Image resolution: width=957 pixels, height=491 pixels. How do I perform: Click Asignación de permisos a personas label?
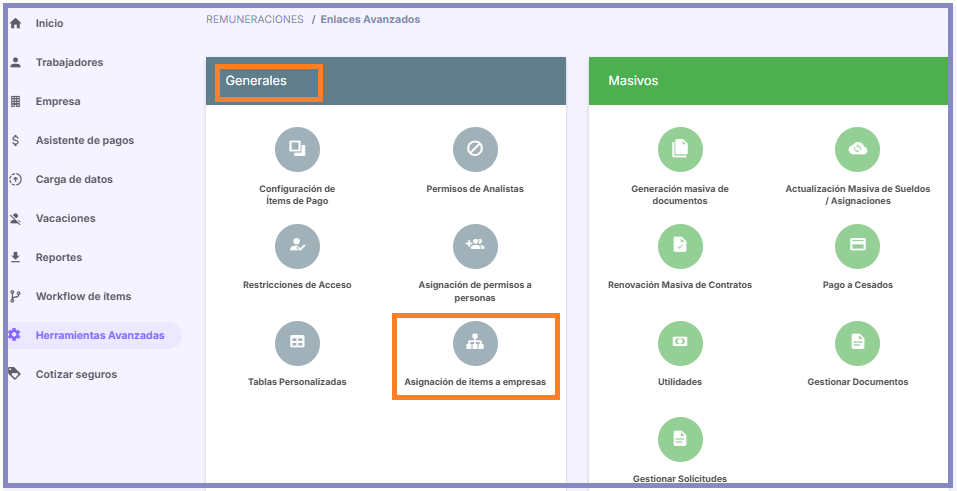point(475,291)
